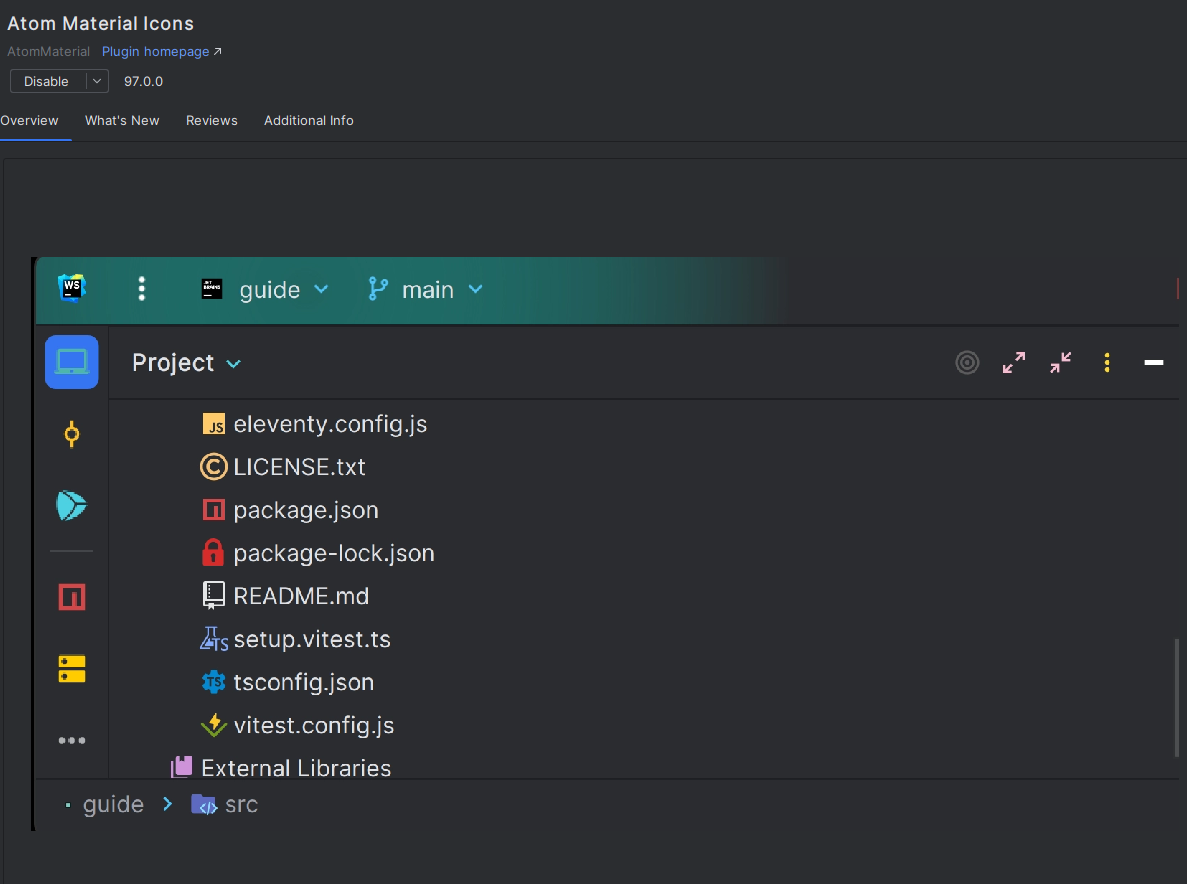Open the Project view dropdown chevron
Image resolution: width=1187 pixels, height=884 pixels.
(234, 364)
